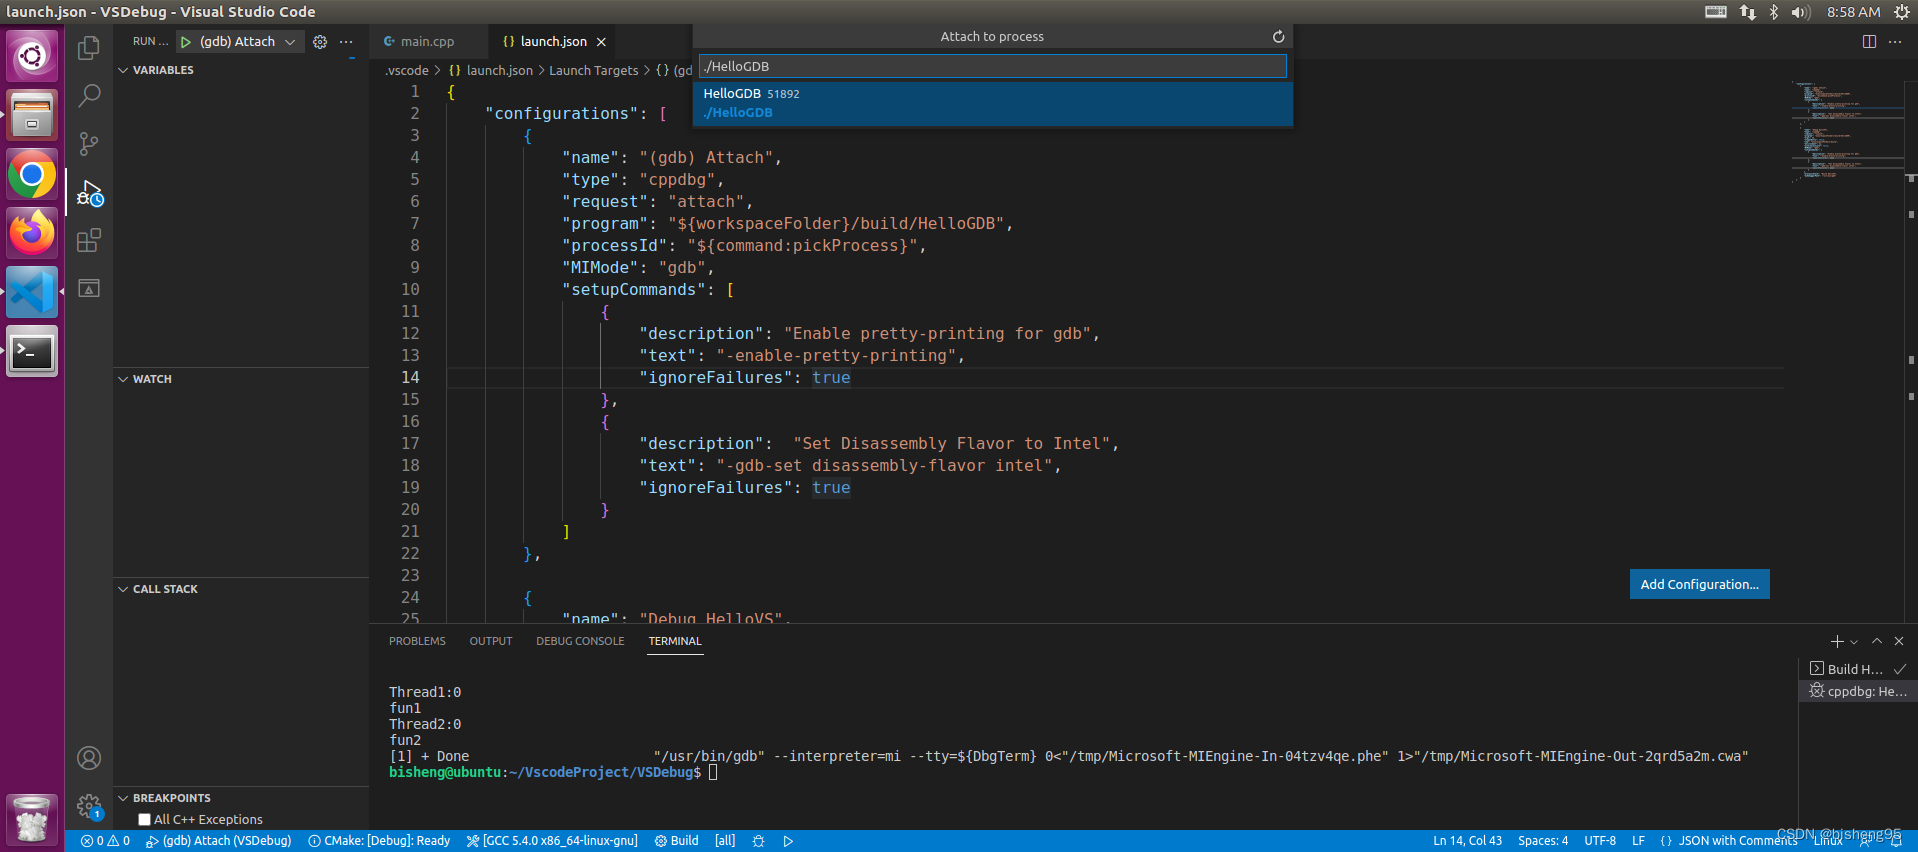
Task: Click the Manage gear in activity bar
Action: point(89,806)
